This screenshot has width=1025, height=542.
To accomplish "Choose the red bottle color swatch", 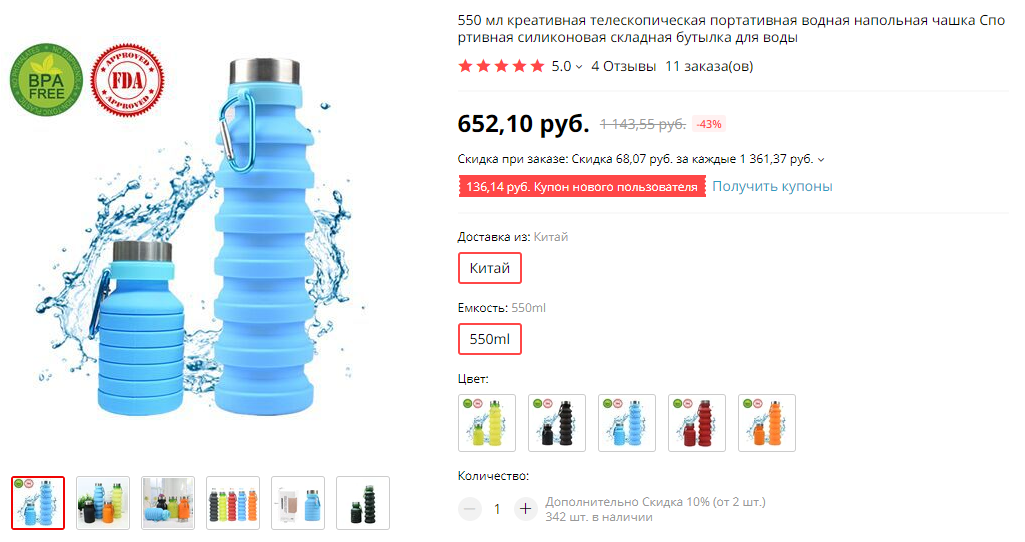I will [697, 423].
